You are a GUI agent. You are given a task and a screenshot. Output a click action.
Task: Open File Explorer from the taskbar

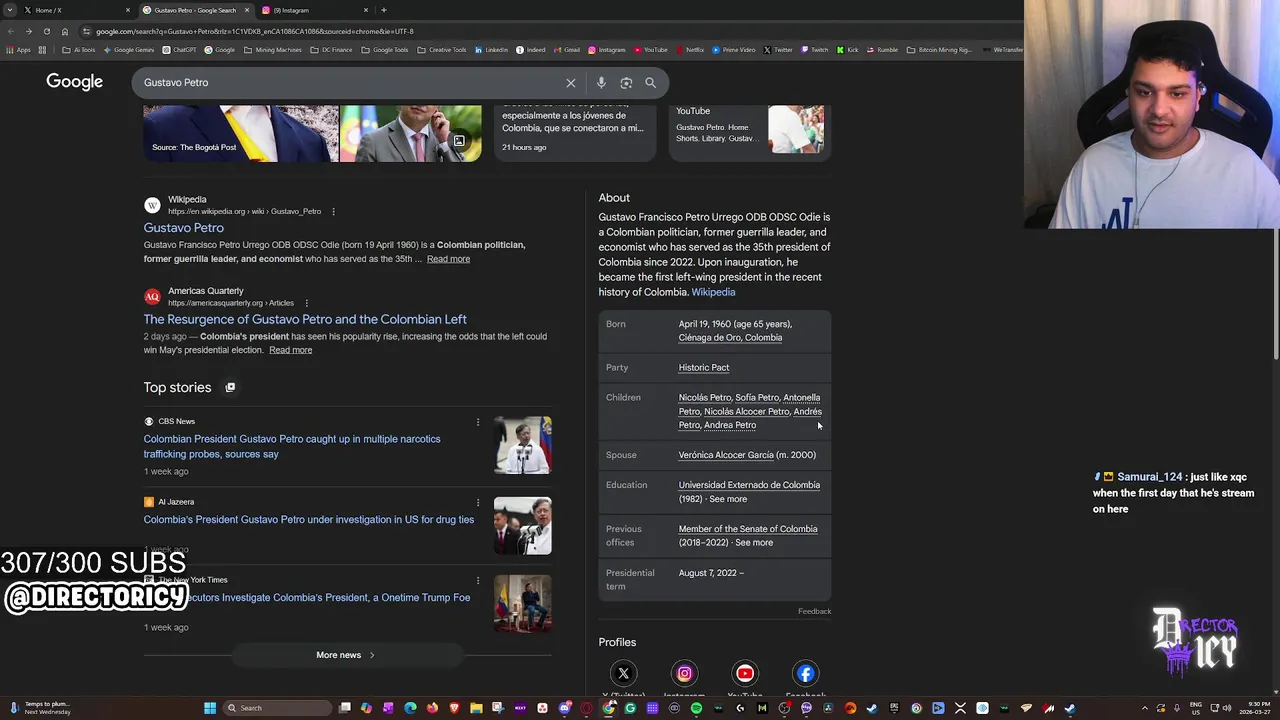tap(476, 708)
